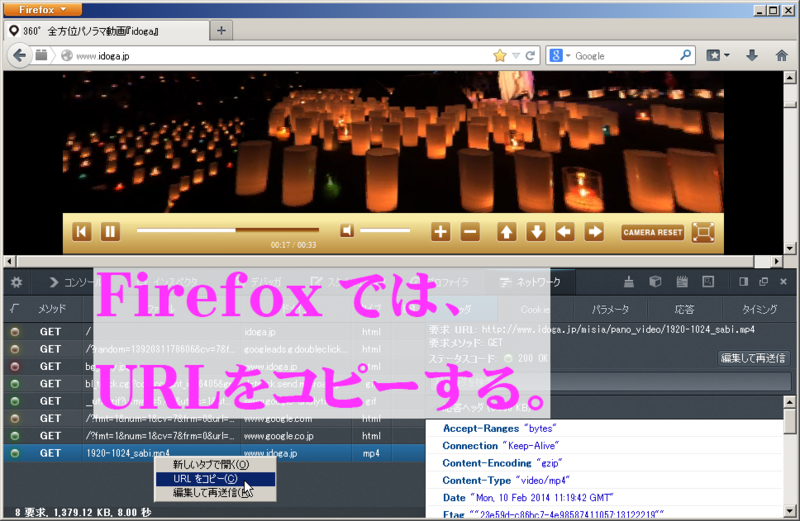Open URL bar history dropdown arrow

coord(516,56)
